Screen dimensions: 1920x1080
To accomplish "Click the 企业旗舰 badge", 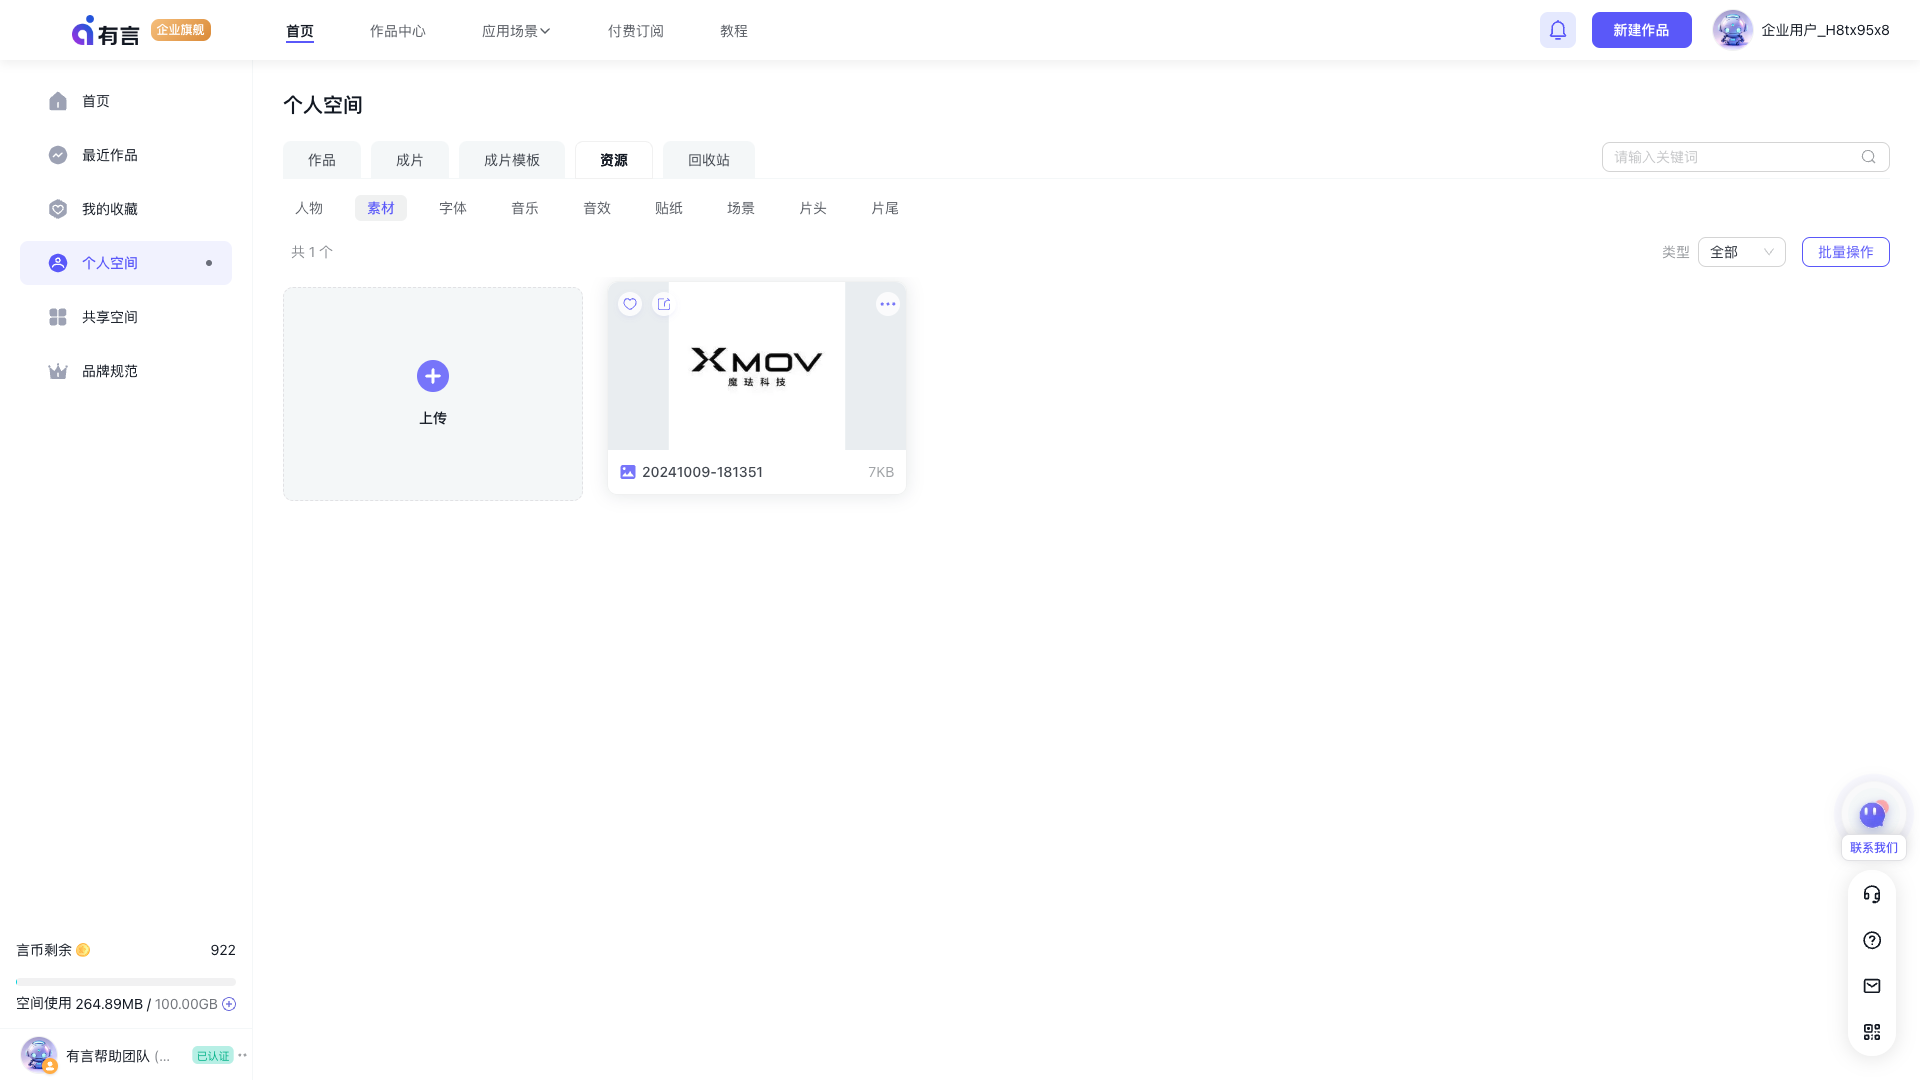I will tap(181, 30).
